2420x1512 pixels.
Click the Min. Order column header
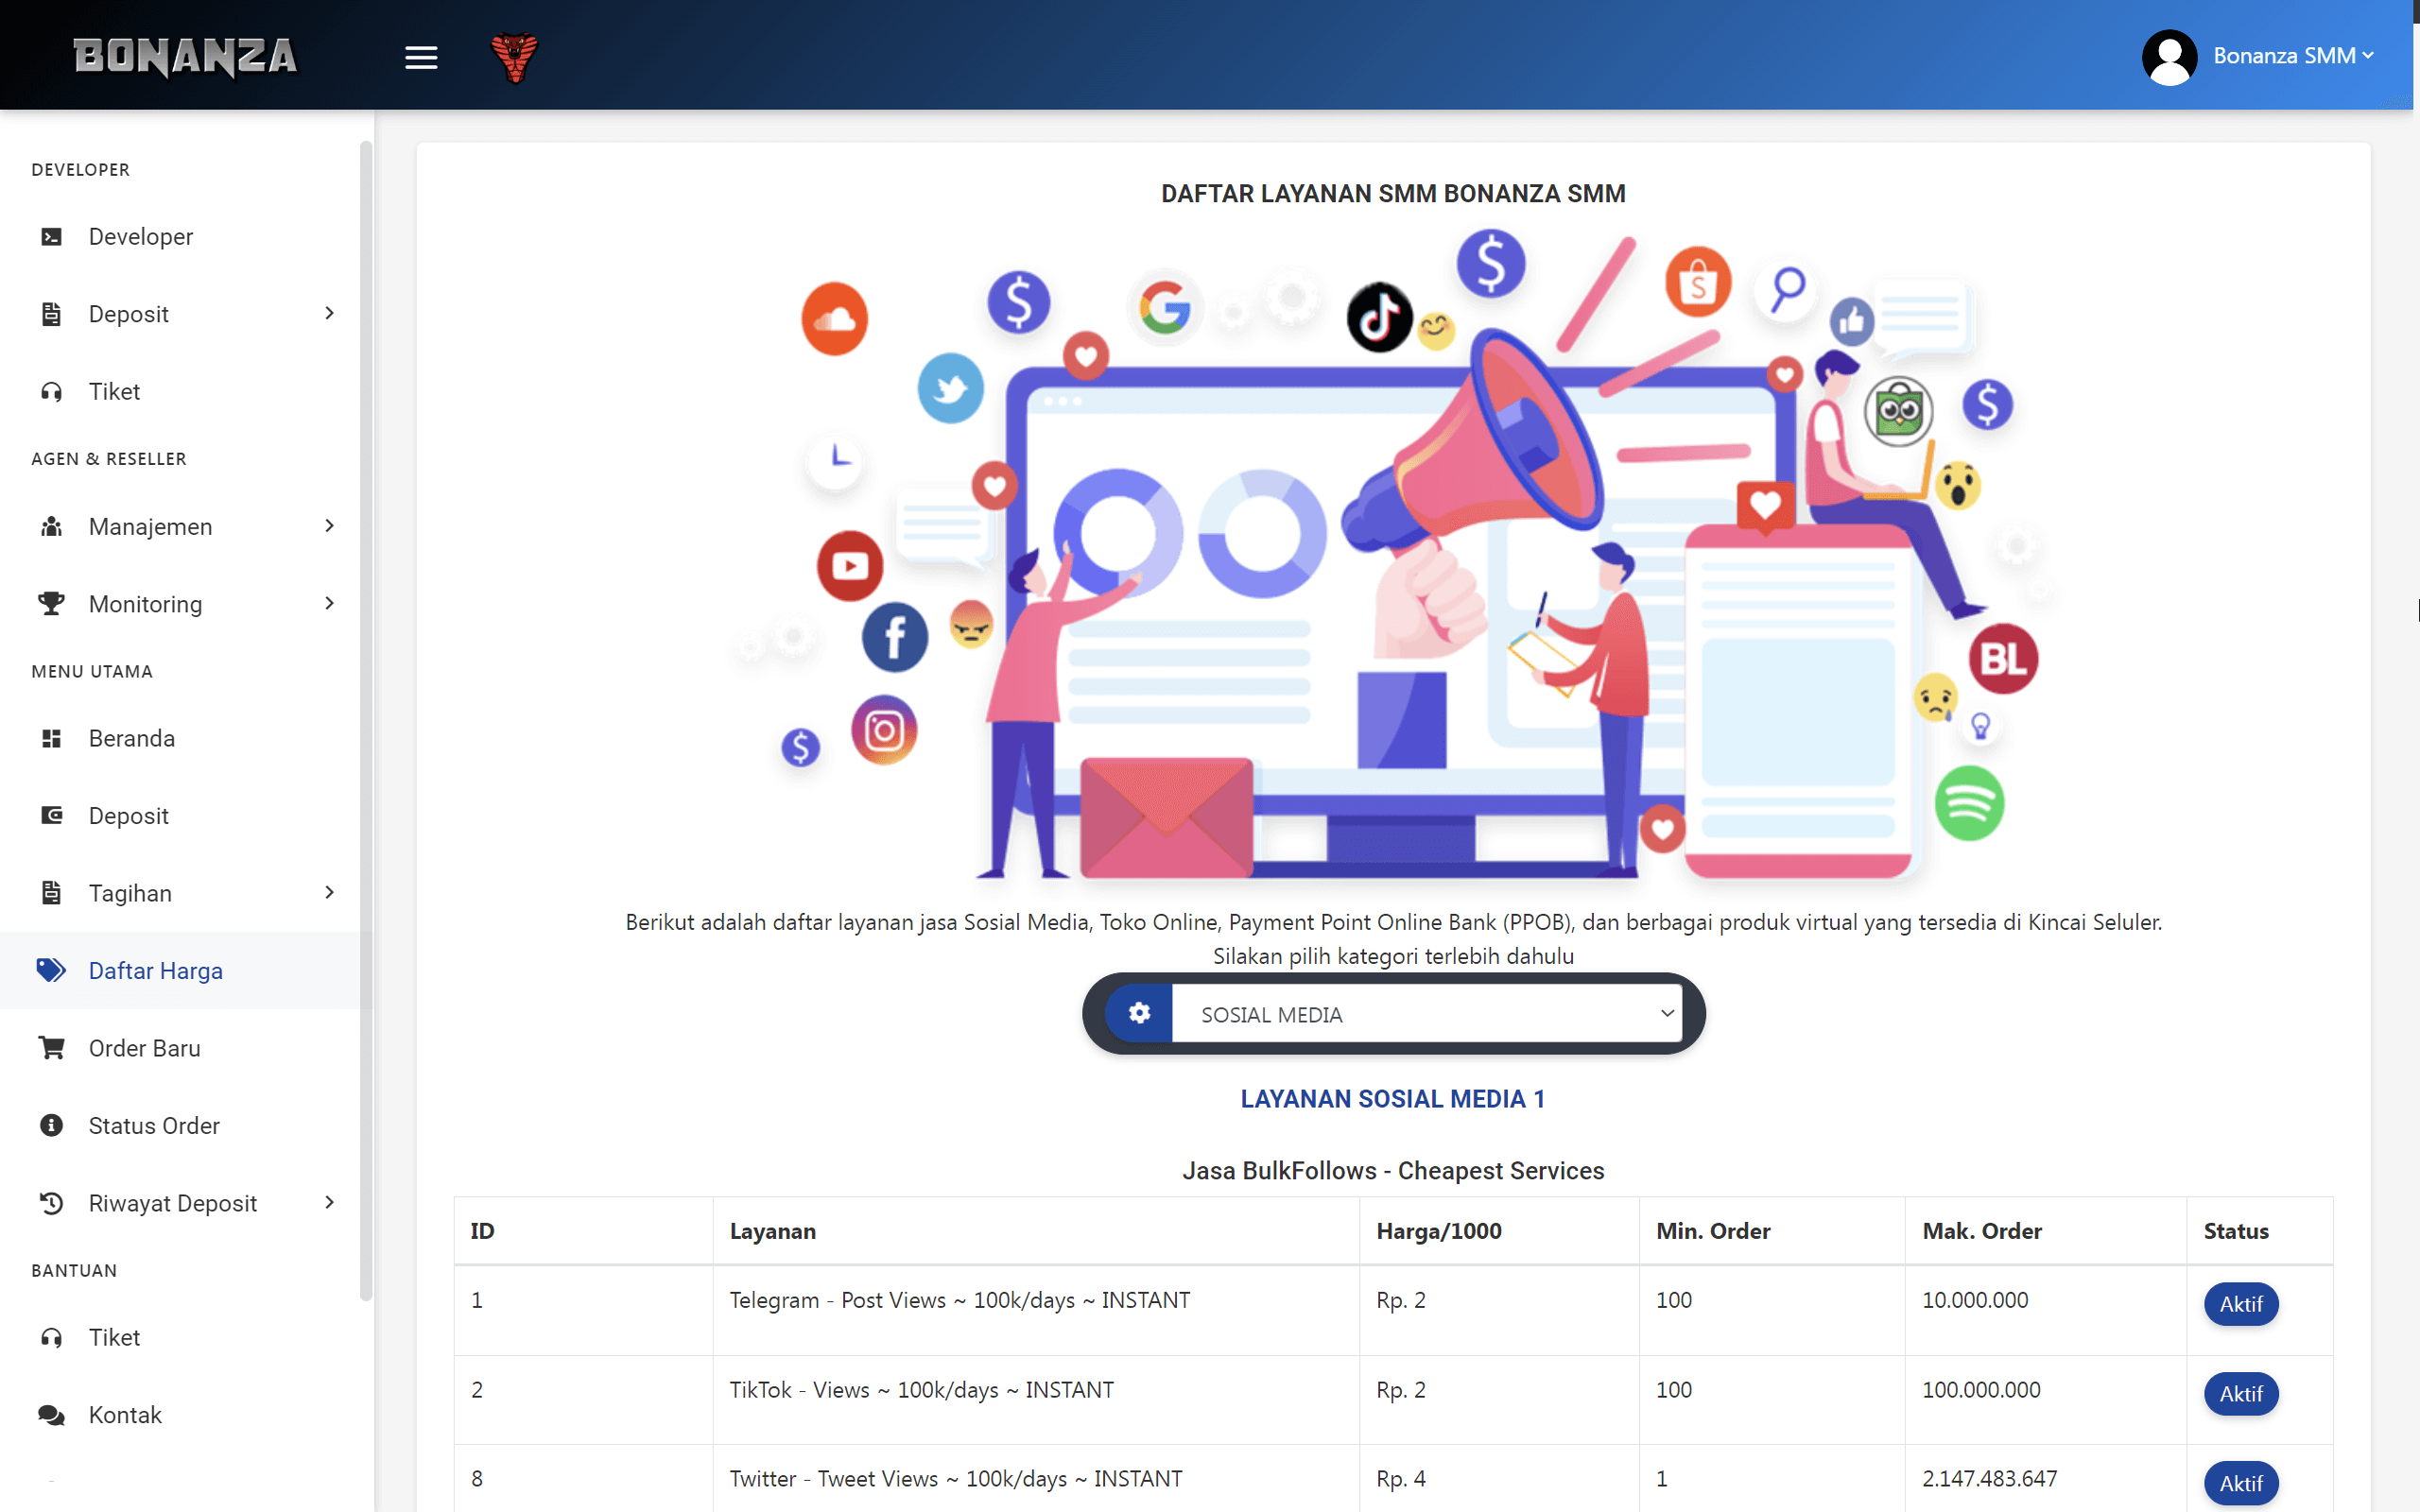click(1713, 1231)
